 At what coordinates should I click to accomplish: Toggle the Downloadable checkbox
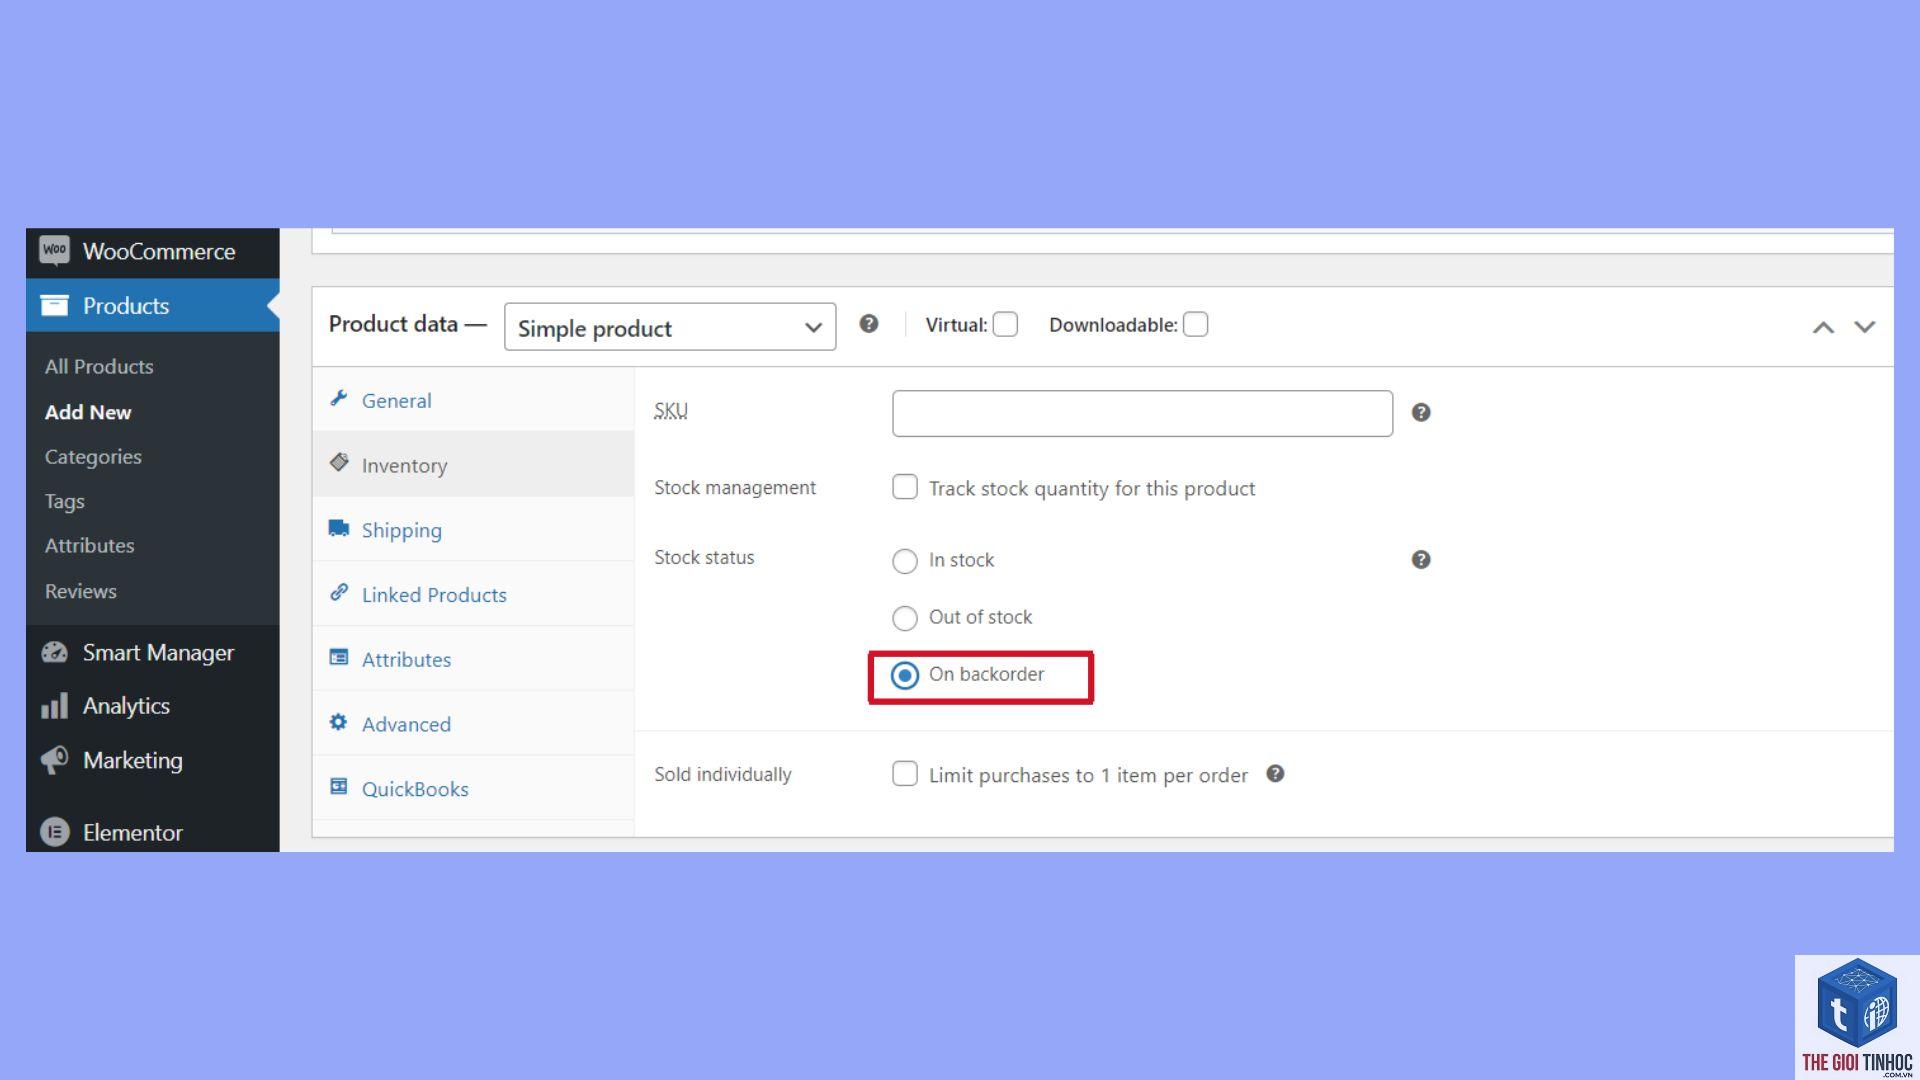click(1195, 325)
